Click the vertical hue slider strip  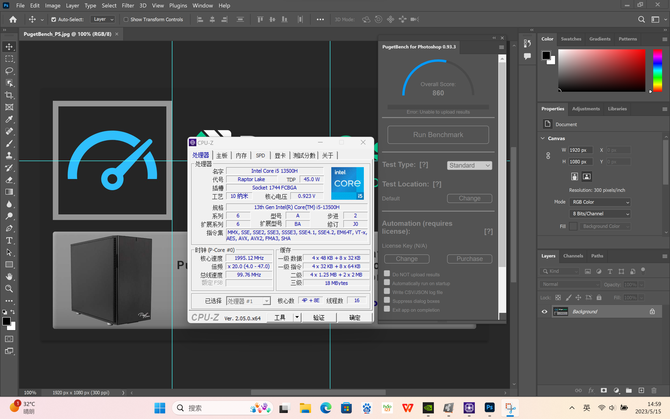657,70
